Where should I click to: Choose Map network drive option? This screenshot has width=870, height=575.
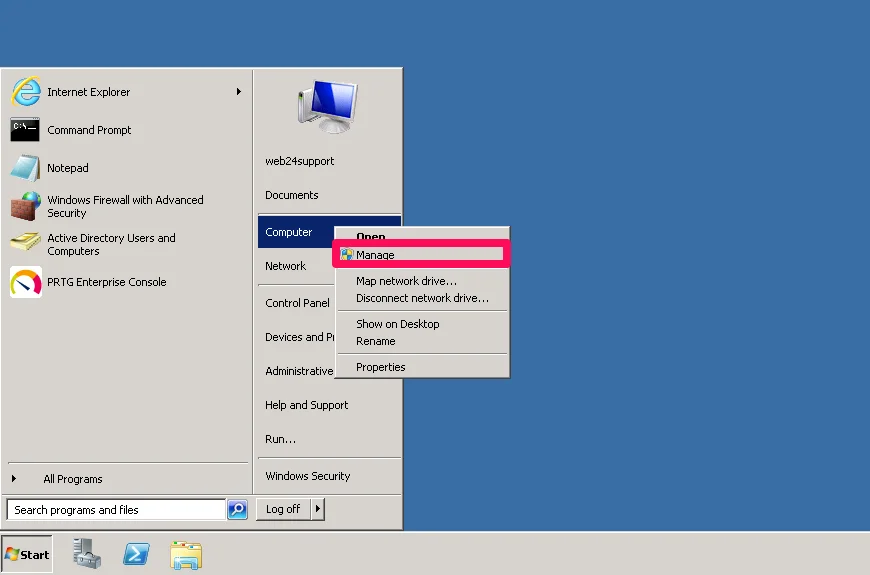click(x=421, y=281)
